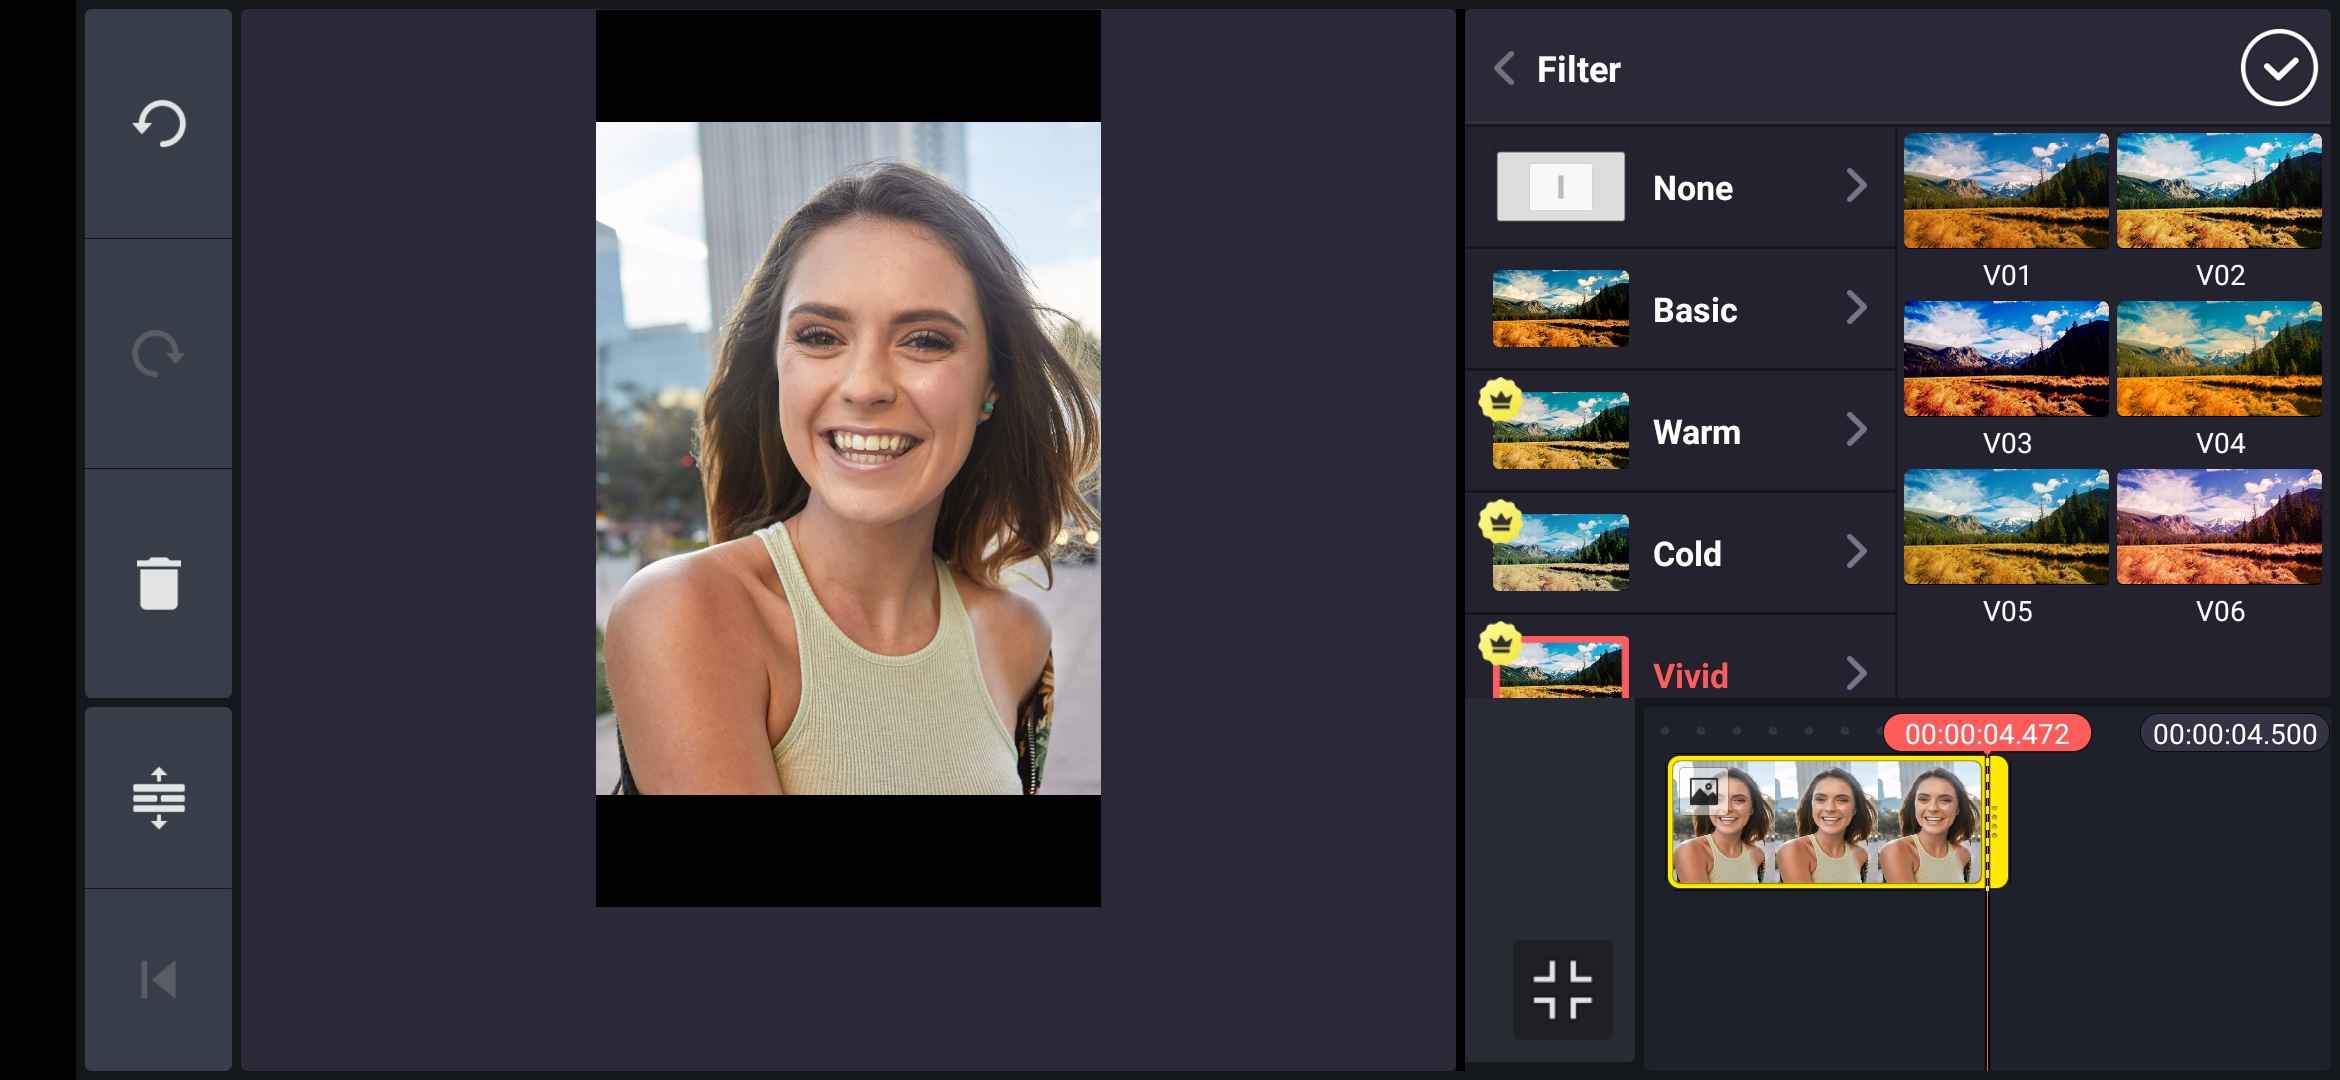Screen dimensions: 2340x1080
Task: Click the undo arrow icon
Action: 159,124
